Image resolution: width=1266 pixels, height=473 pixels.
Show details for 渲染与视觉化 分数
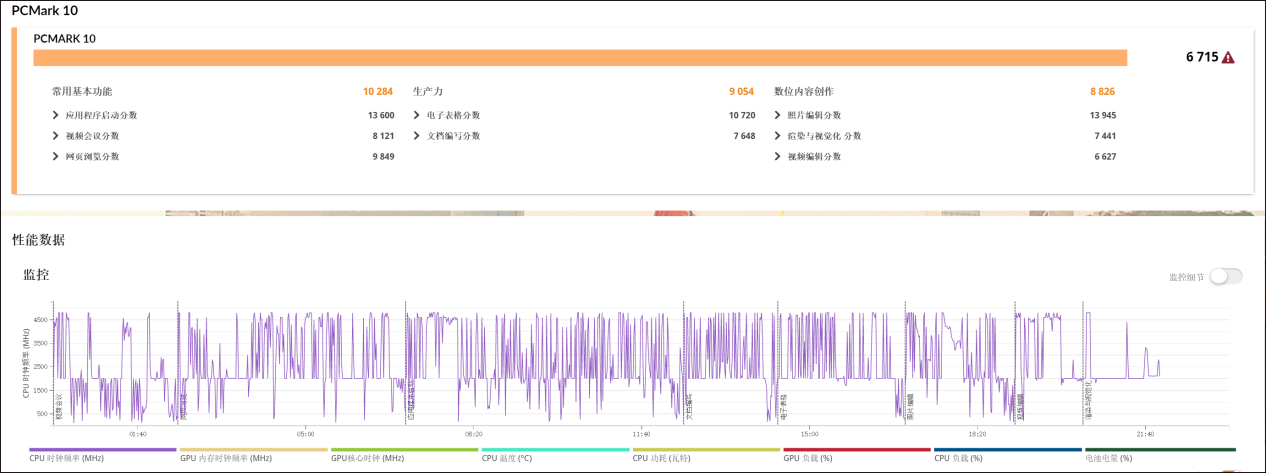tap(777, 136)
